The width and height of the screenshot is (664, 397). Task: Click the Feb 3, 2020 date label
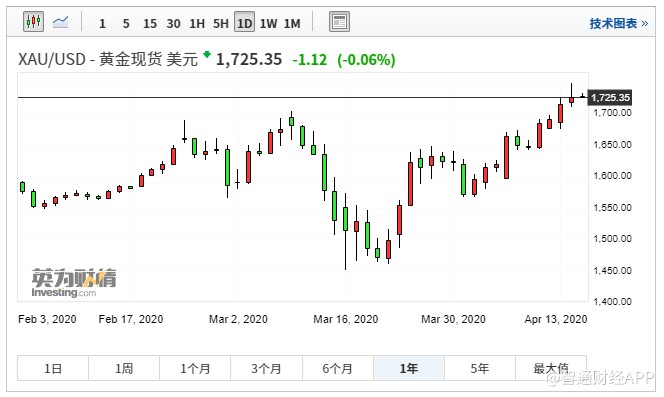click(x=47, y=319)
